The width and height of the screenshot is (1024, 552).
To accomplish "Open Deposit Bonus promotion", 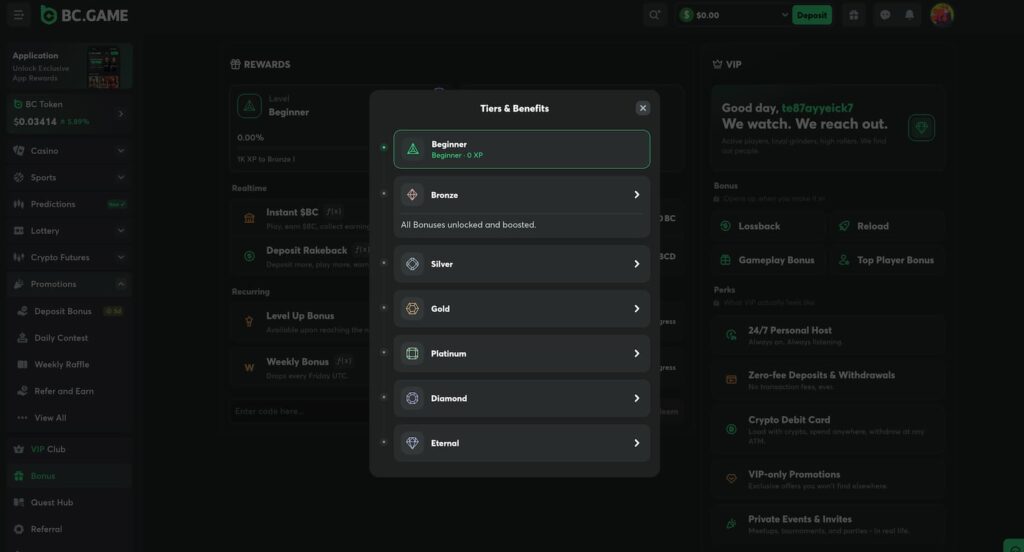I will pyautogui.click(x=69, y=311).
